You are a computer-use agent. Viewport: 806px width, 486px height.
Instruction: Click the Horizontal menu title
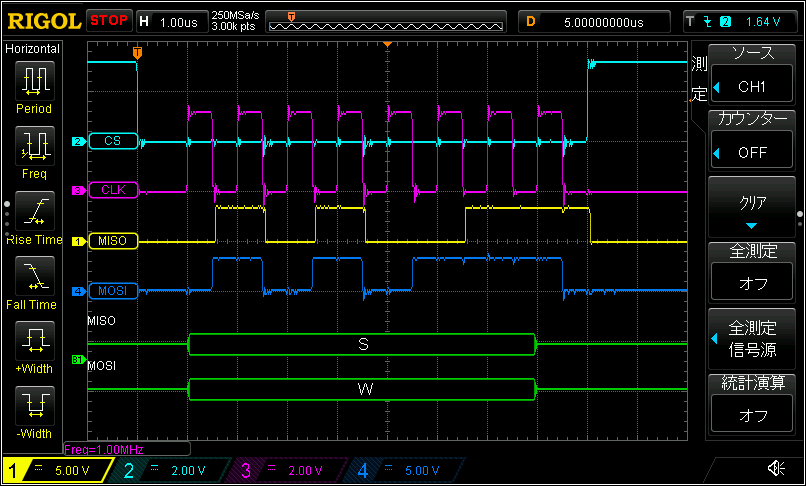(x=32, y=49)
